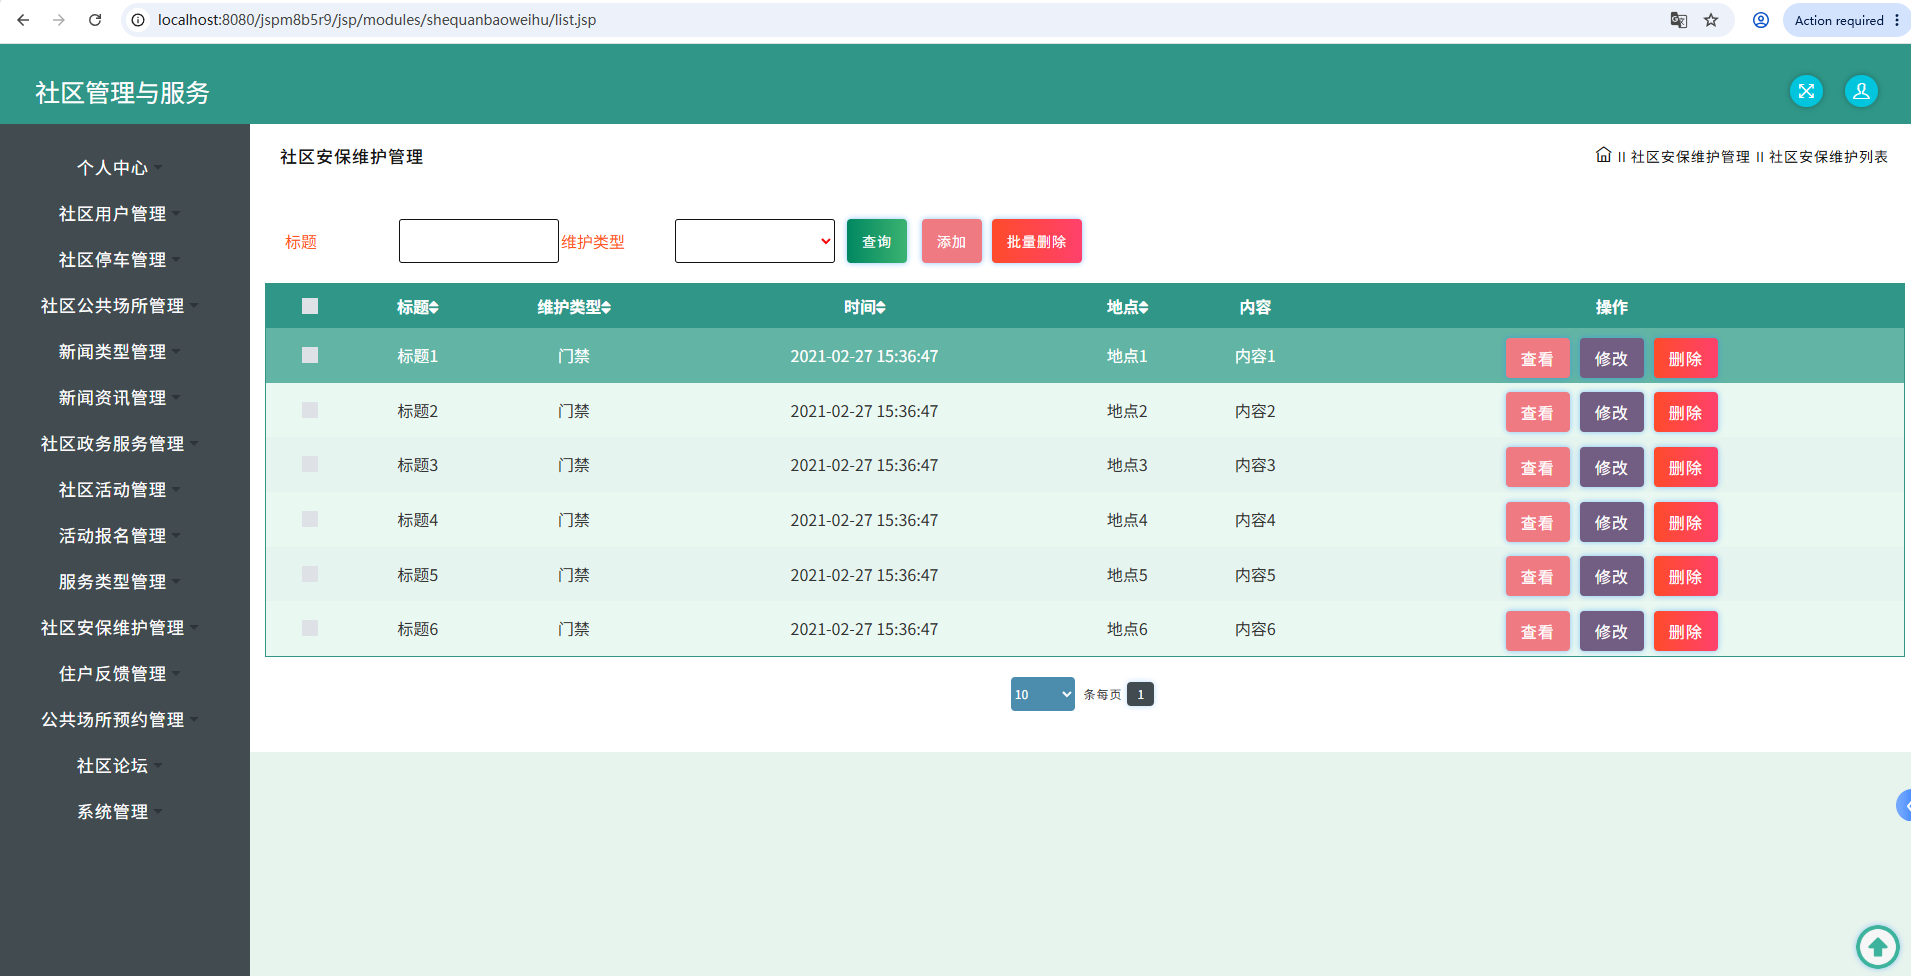Click 查看 for 标题6 row
Viewport: 1911px width, 976px height.
[x=1537, y=631]
